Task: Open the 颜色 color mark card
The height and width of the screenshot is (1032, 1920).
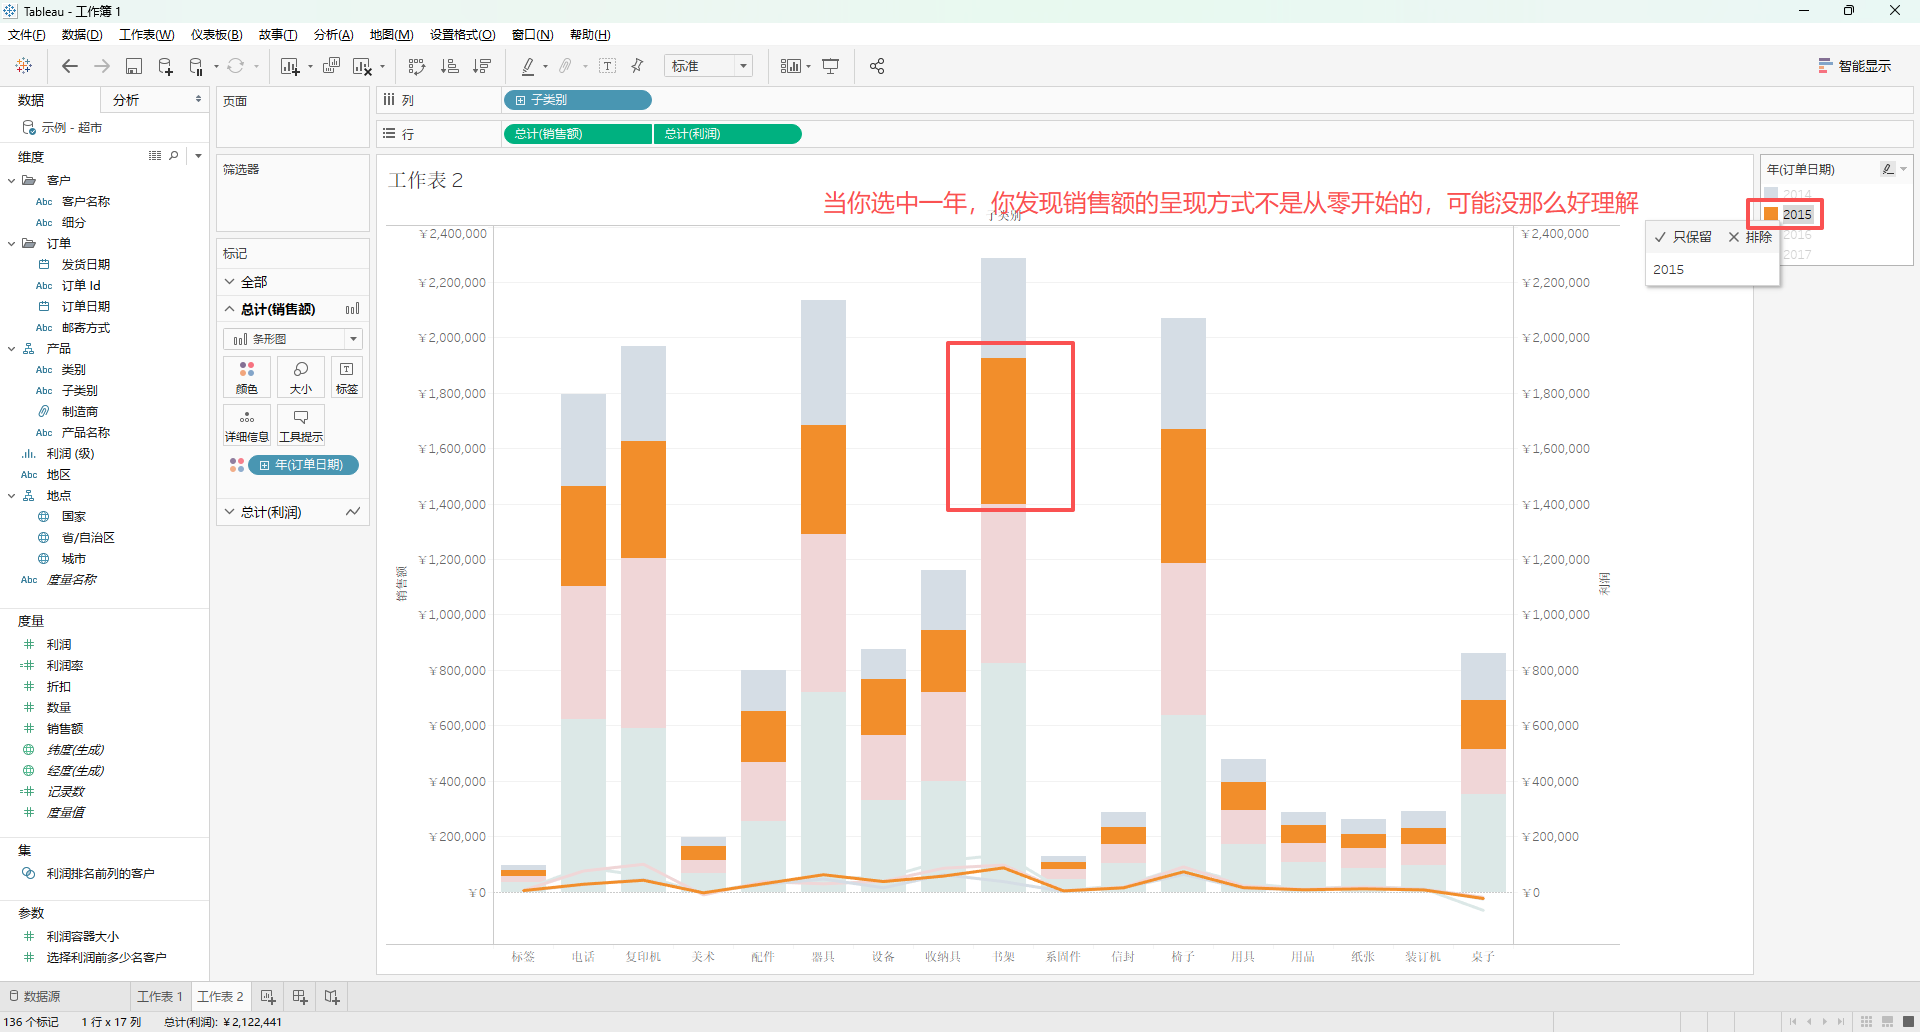Action: pyautogui.click(x=247, y=377)
